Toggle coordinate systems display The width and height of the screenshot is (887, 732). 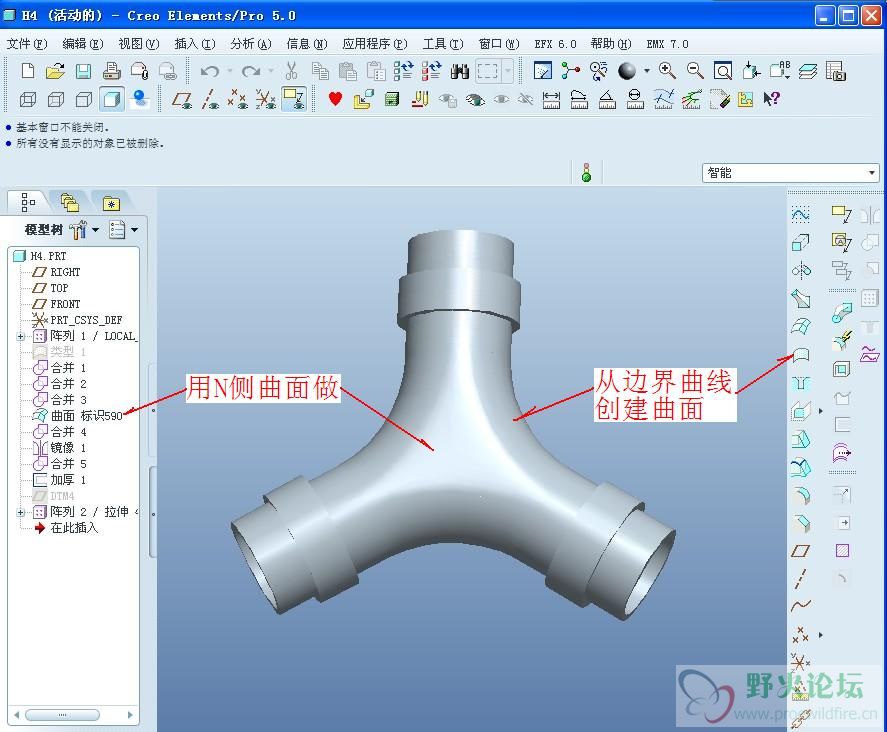[x=266, y=100]
